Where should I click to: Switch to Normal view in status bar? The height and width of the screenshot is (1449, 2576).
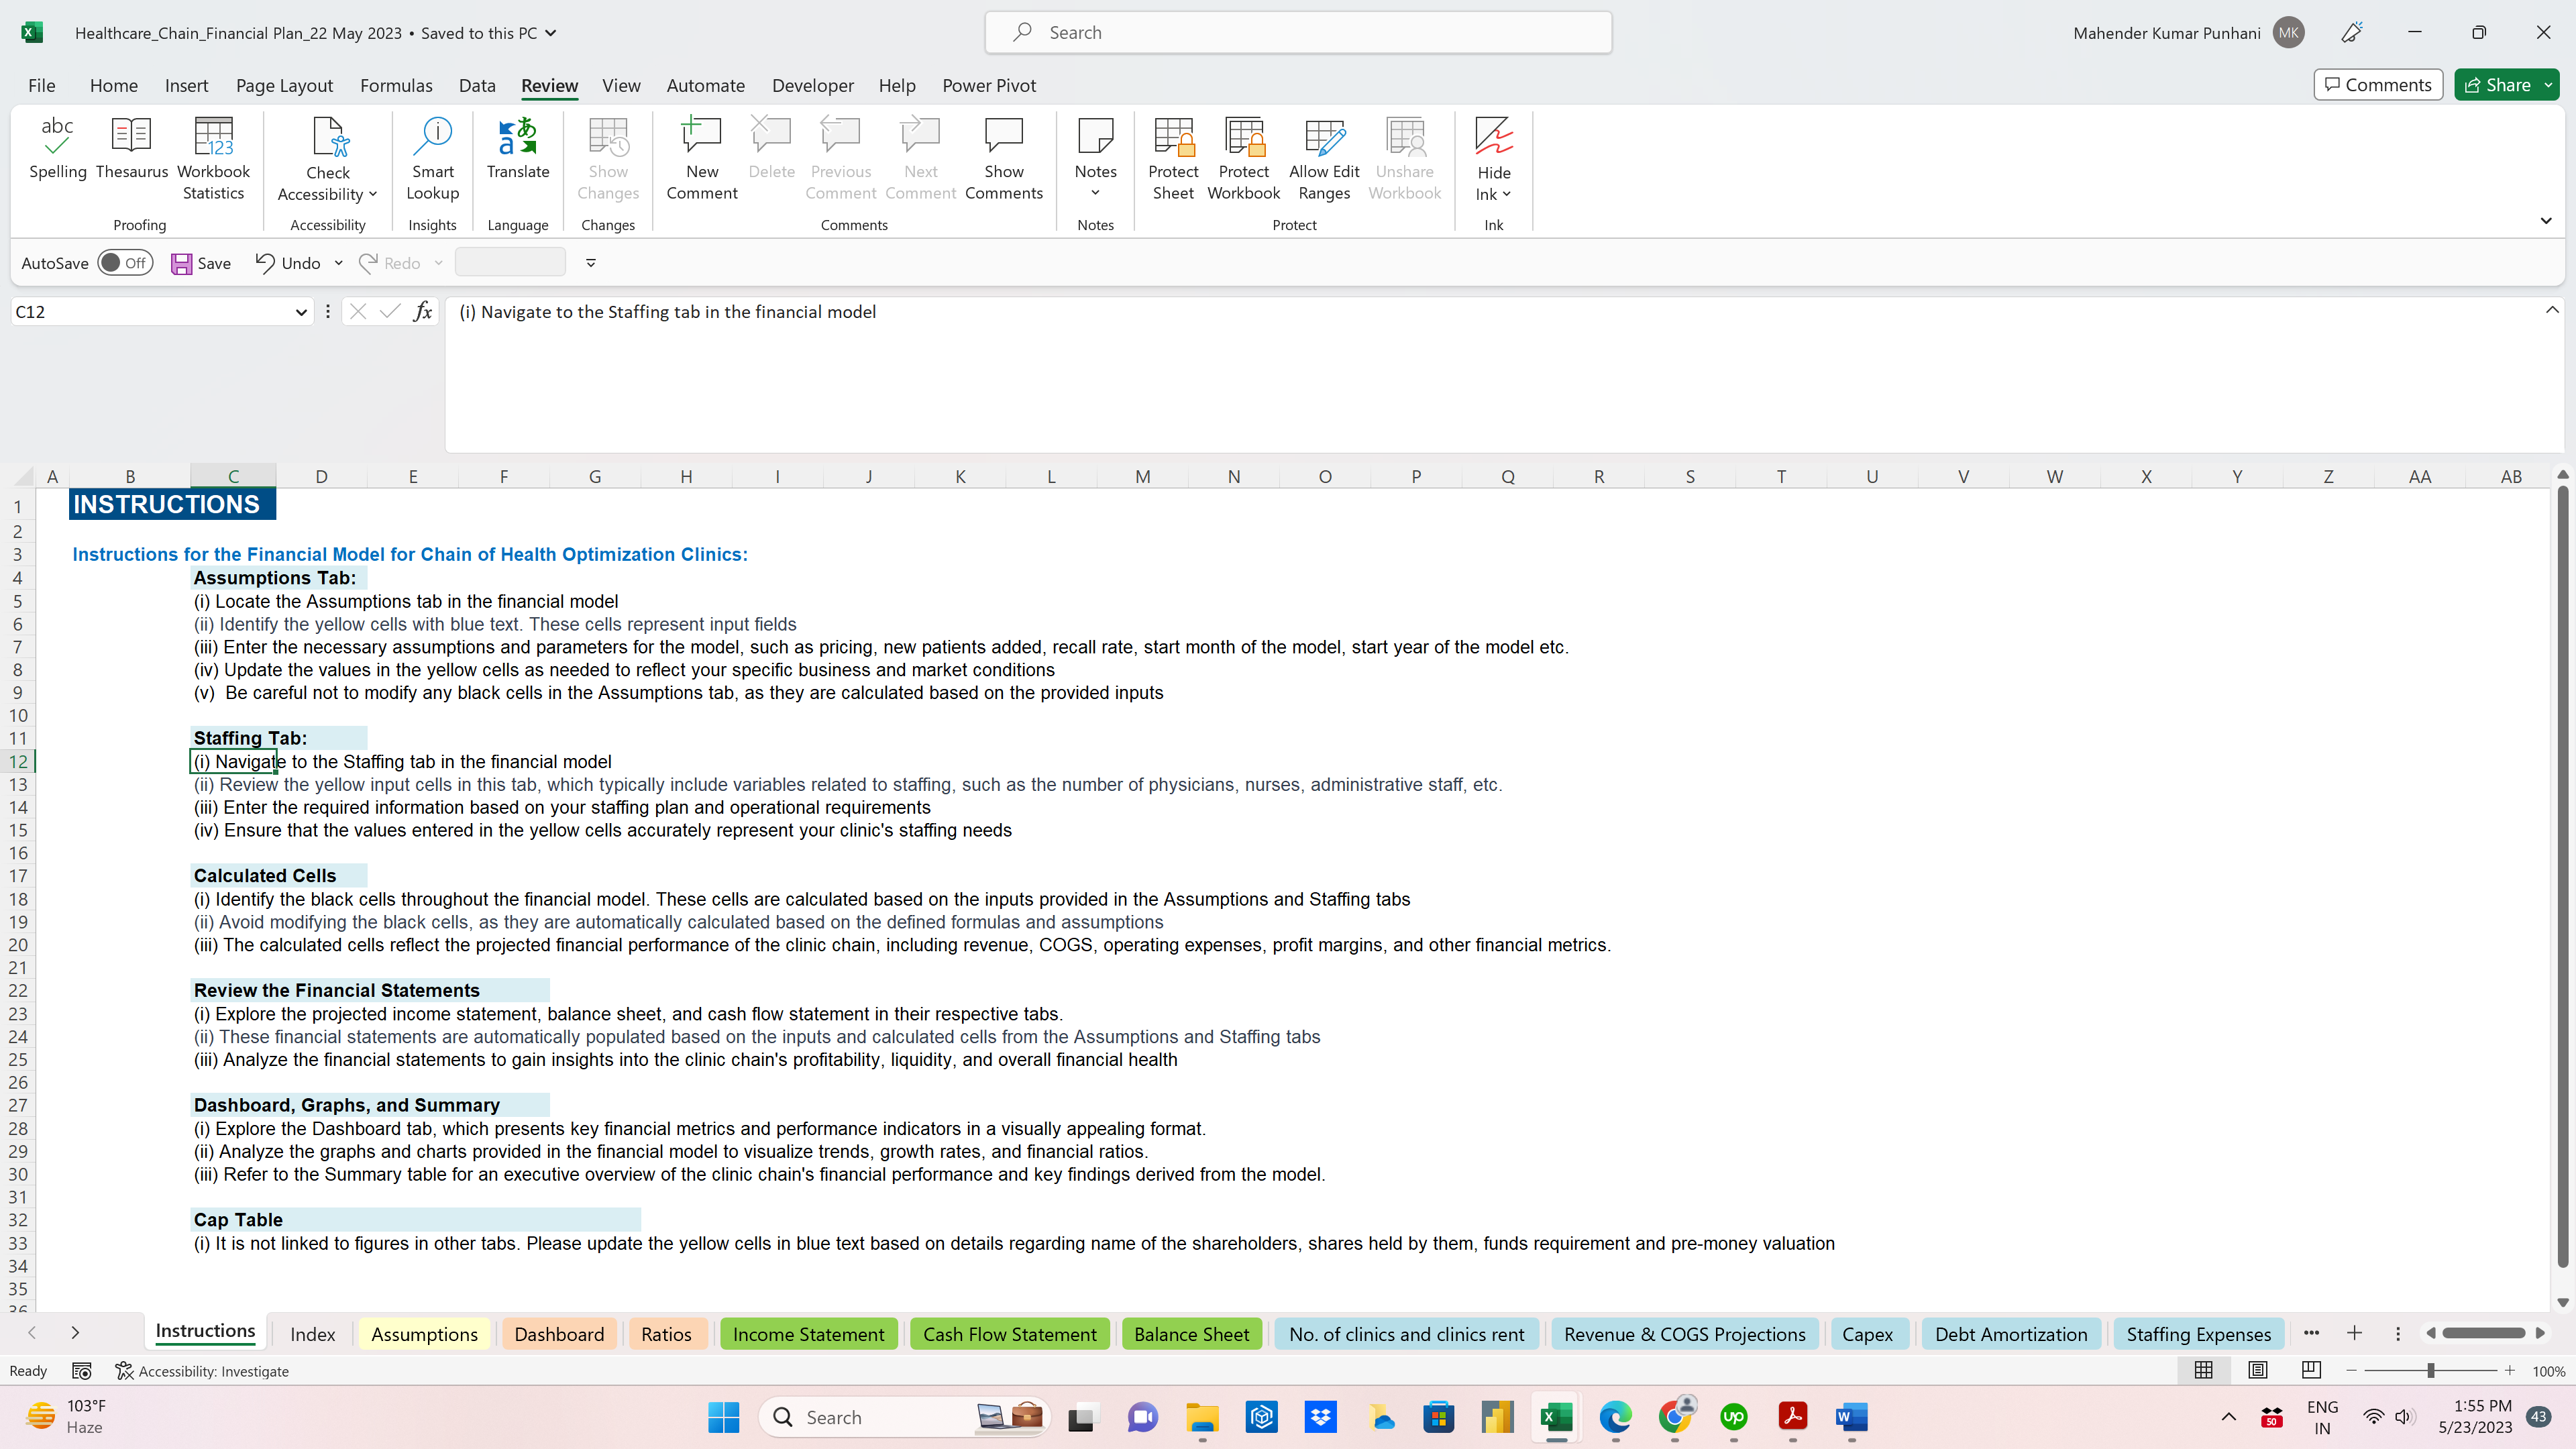click(x=2203, y=1370)
